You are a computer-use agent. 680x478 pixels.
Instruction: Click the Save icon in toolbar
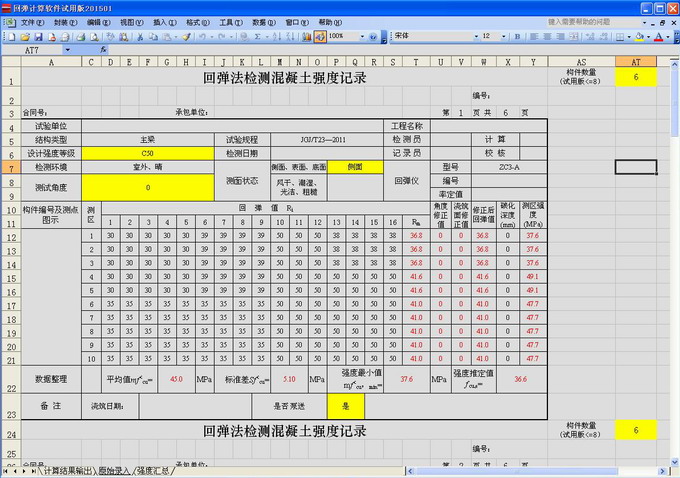click(38, 36)
